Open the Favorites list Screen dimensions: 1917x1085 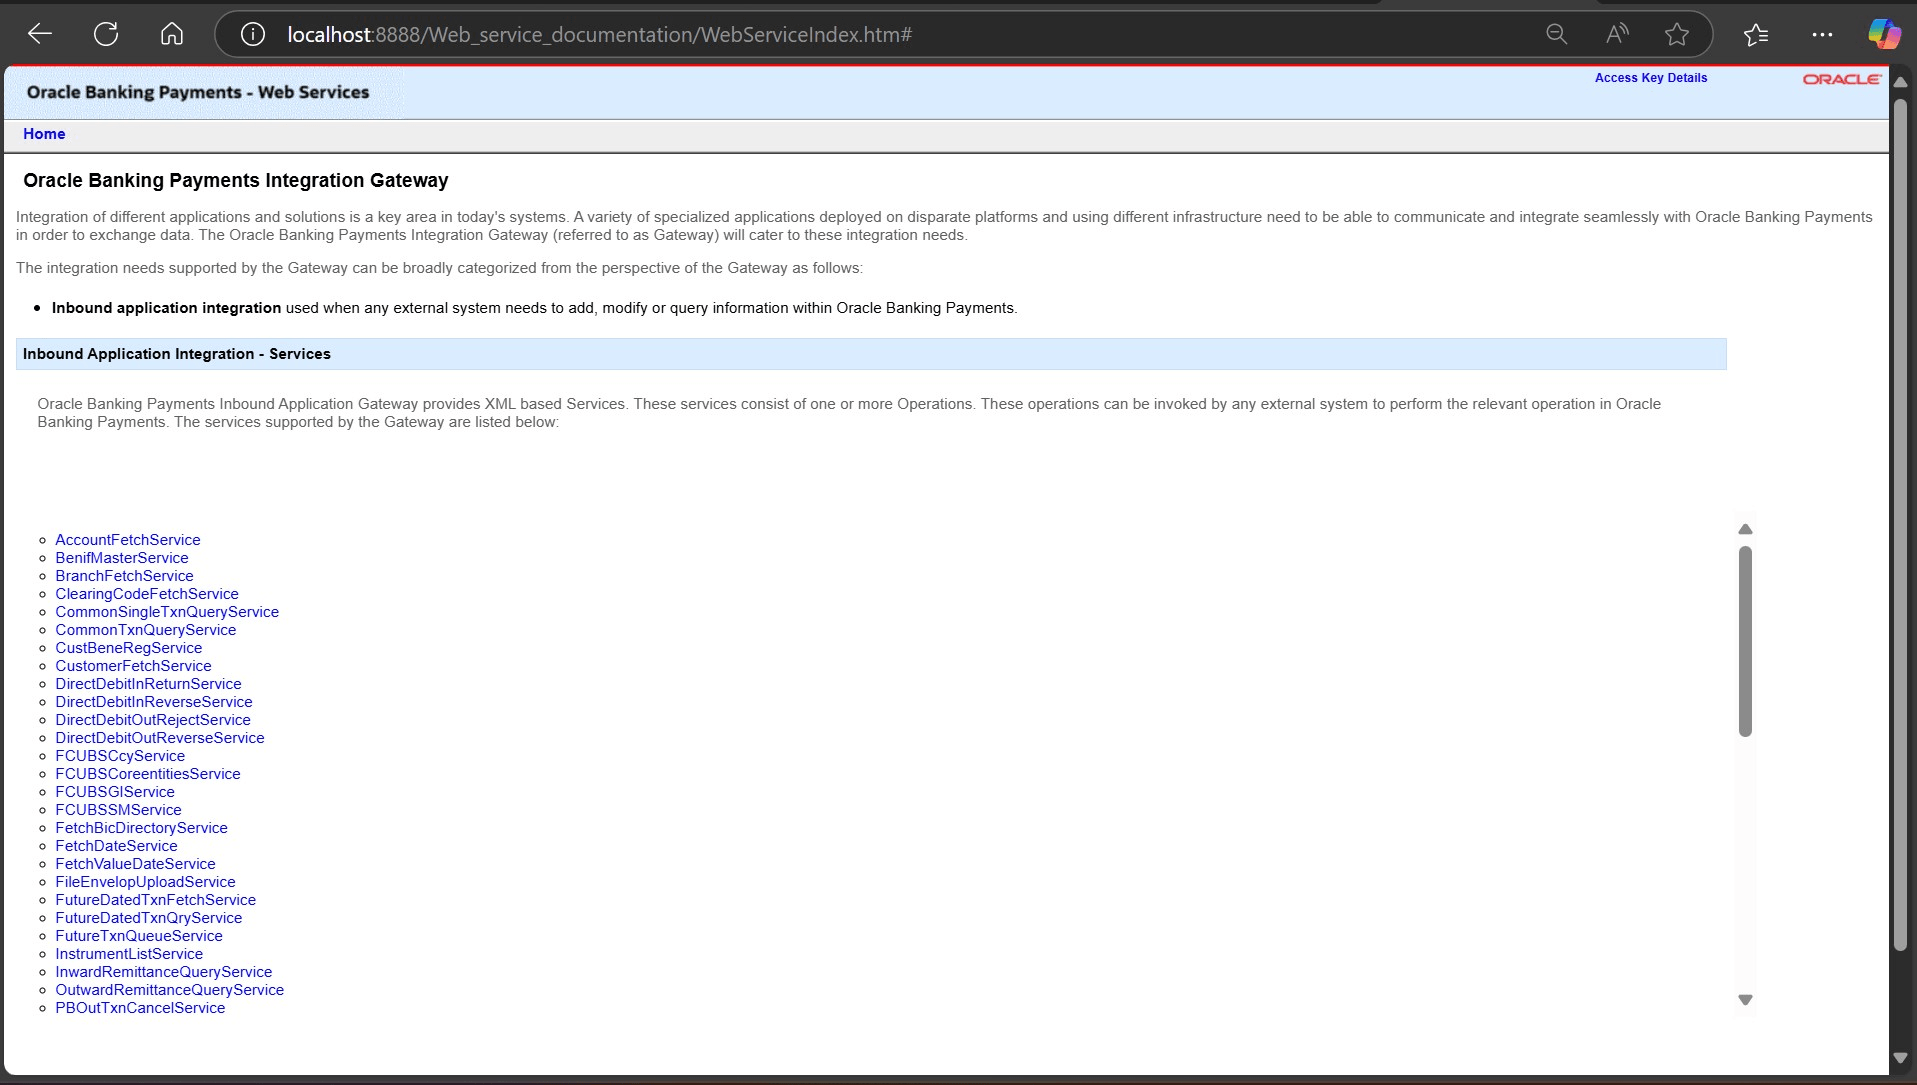[x=1756, y=35]
